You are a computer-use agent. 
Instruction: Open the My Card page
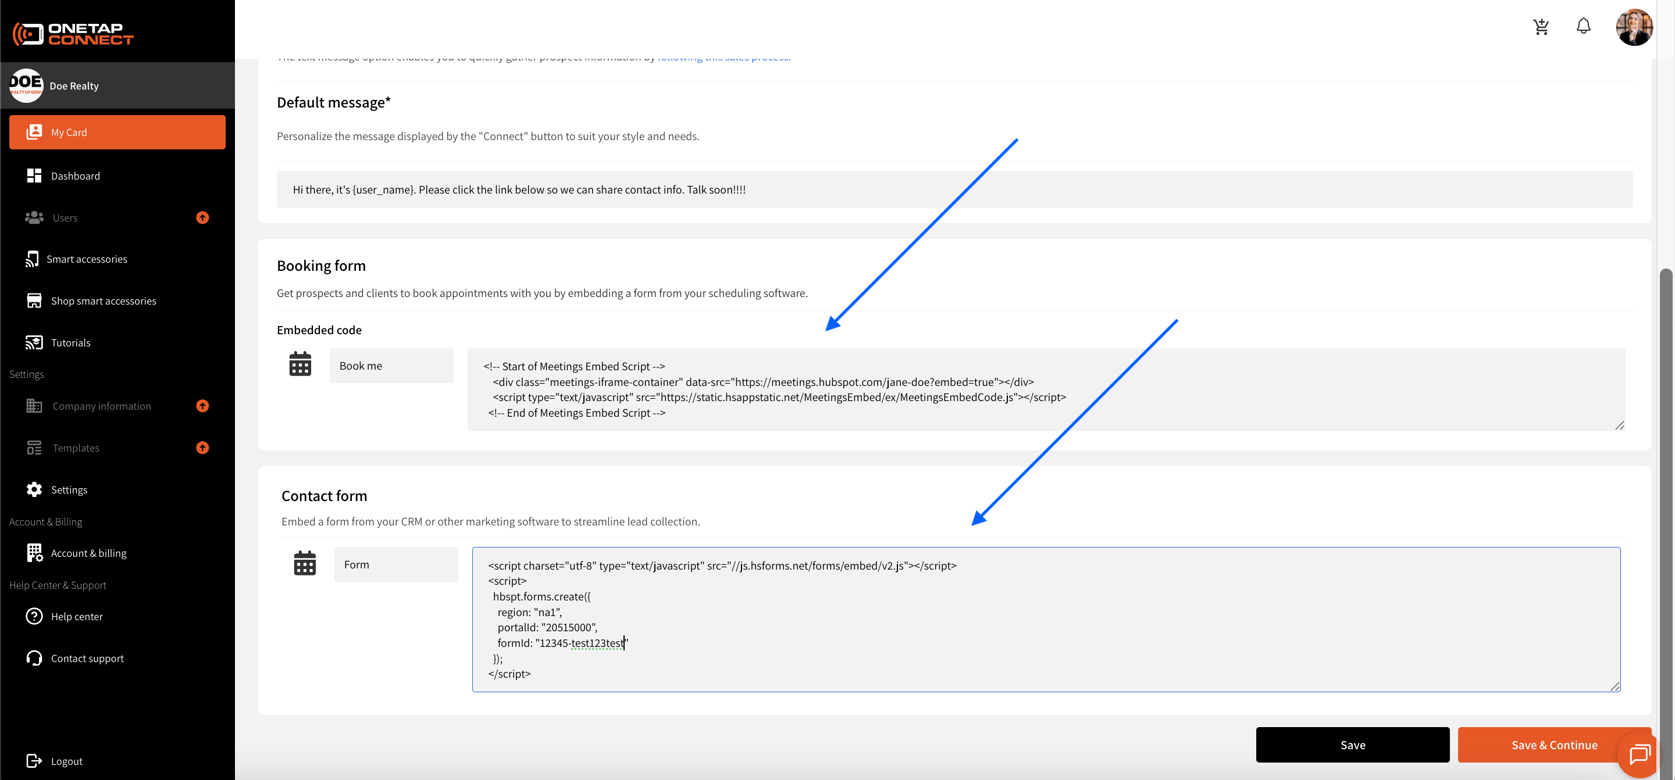click(x=117, y=132)
